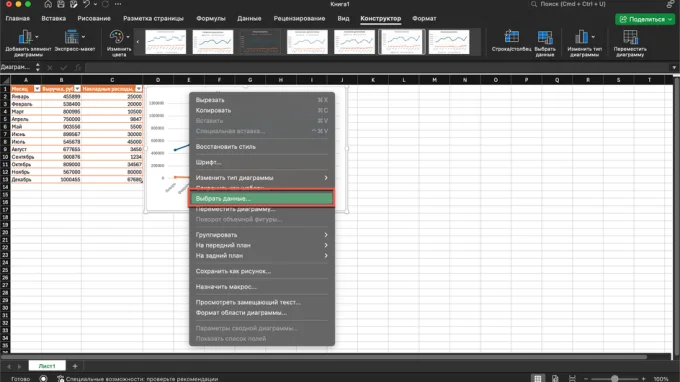Expand На передний план submenu
680x382 pixels.
tap(326, 245)
